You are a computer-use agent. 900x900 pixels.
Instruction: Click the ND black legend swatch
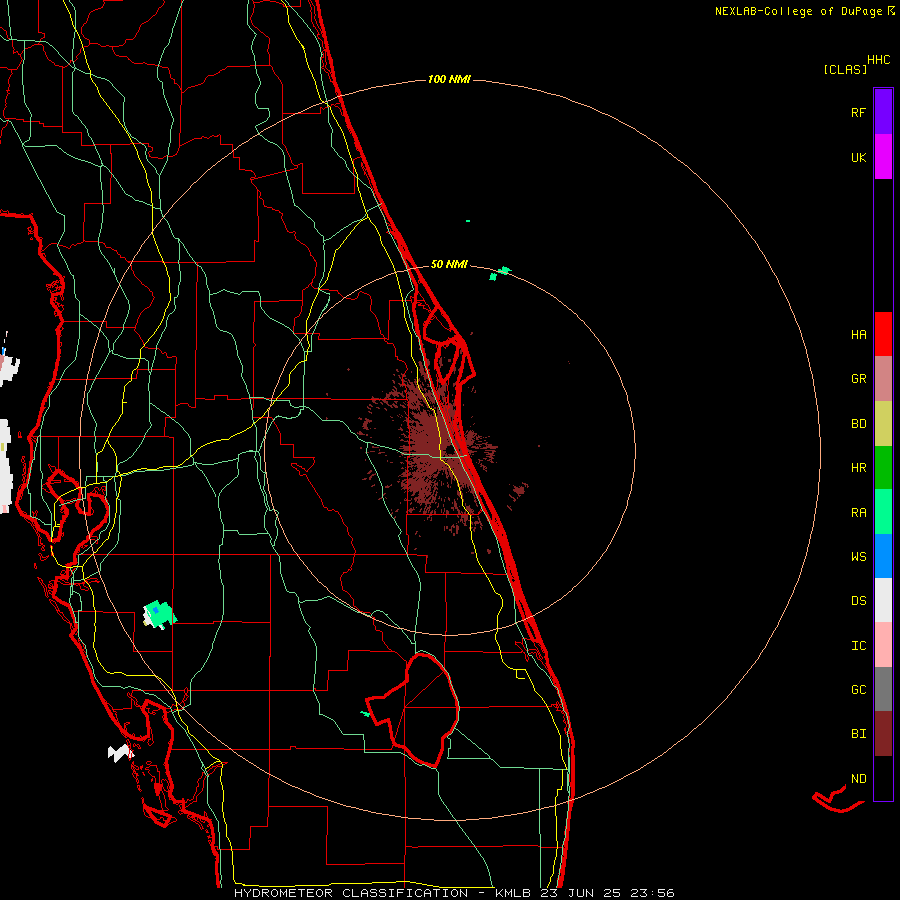point(883,778)
